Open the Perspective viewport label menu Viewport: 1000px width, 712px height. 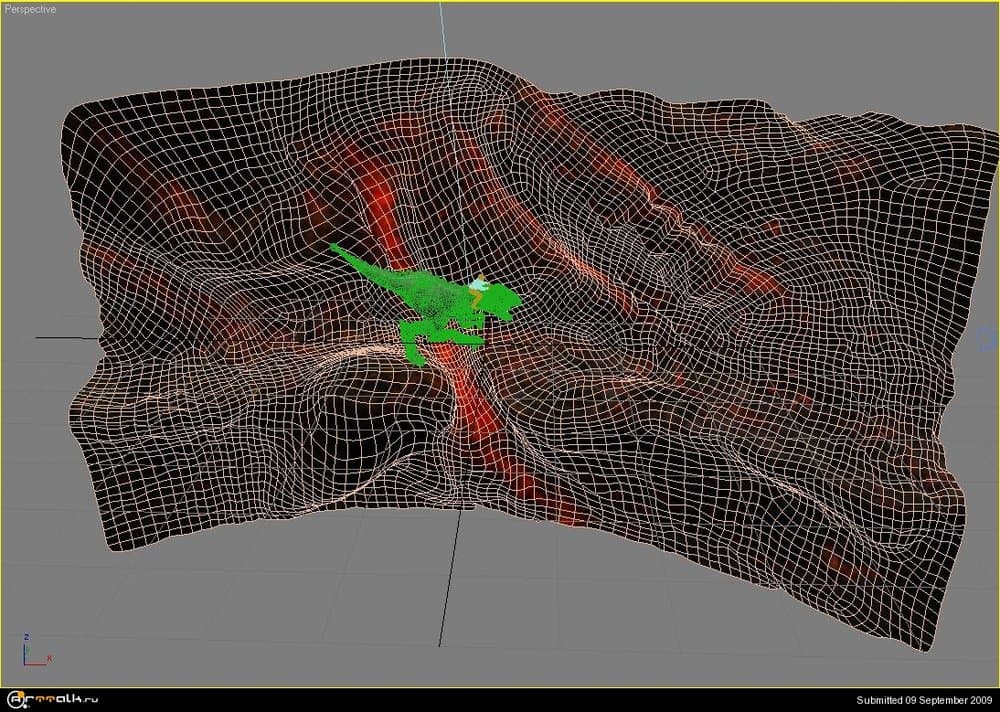[x=30, y=9]
